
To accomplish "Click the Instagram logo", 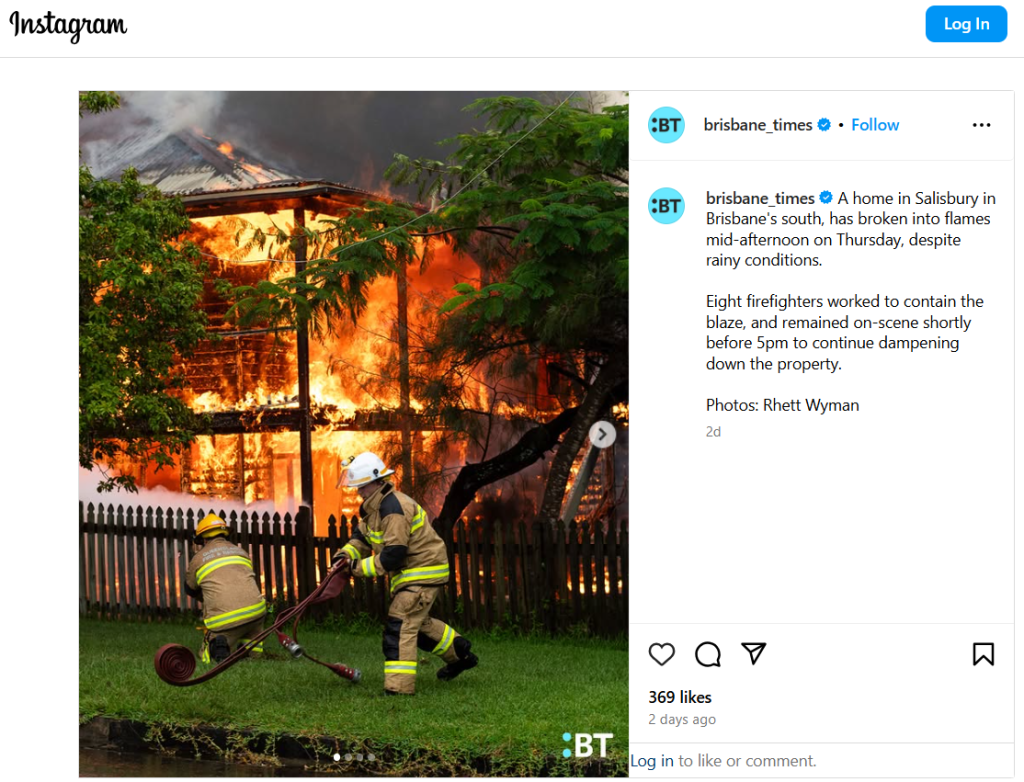I will coord(68,26).
